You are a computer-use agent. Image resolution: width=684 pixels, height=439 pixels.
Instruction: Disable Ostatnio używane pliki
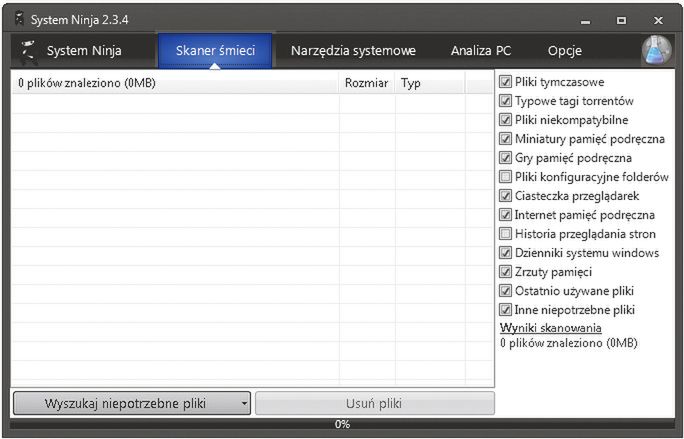click(505, 291)
